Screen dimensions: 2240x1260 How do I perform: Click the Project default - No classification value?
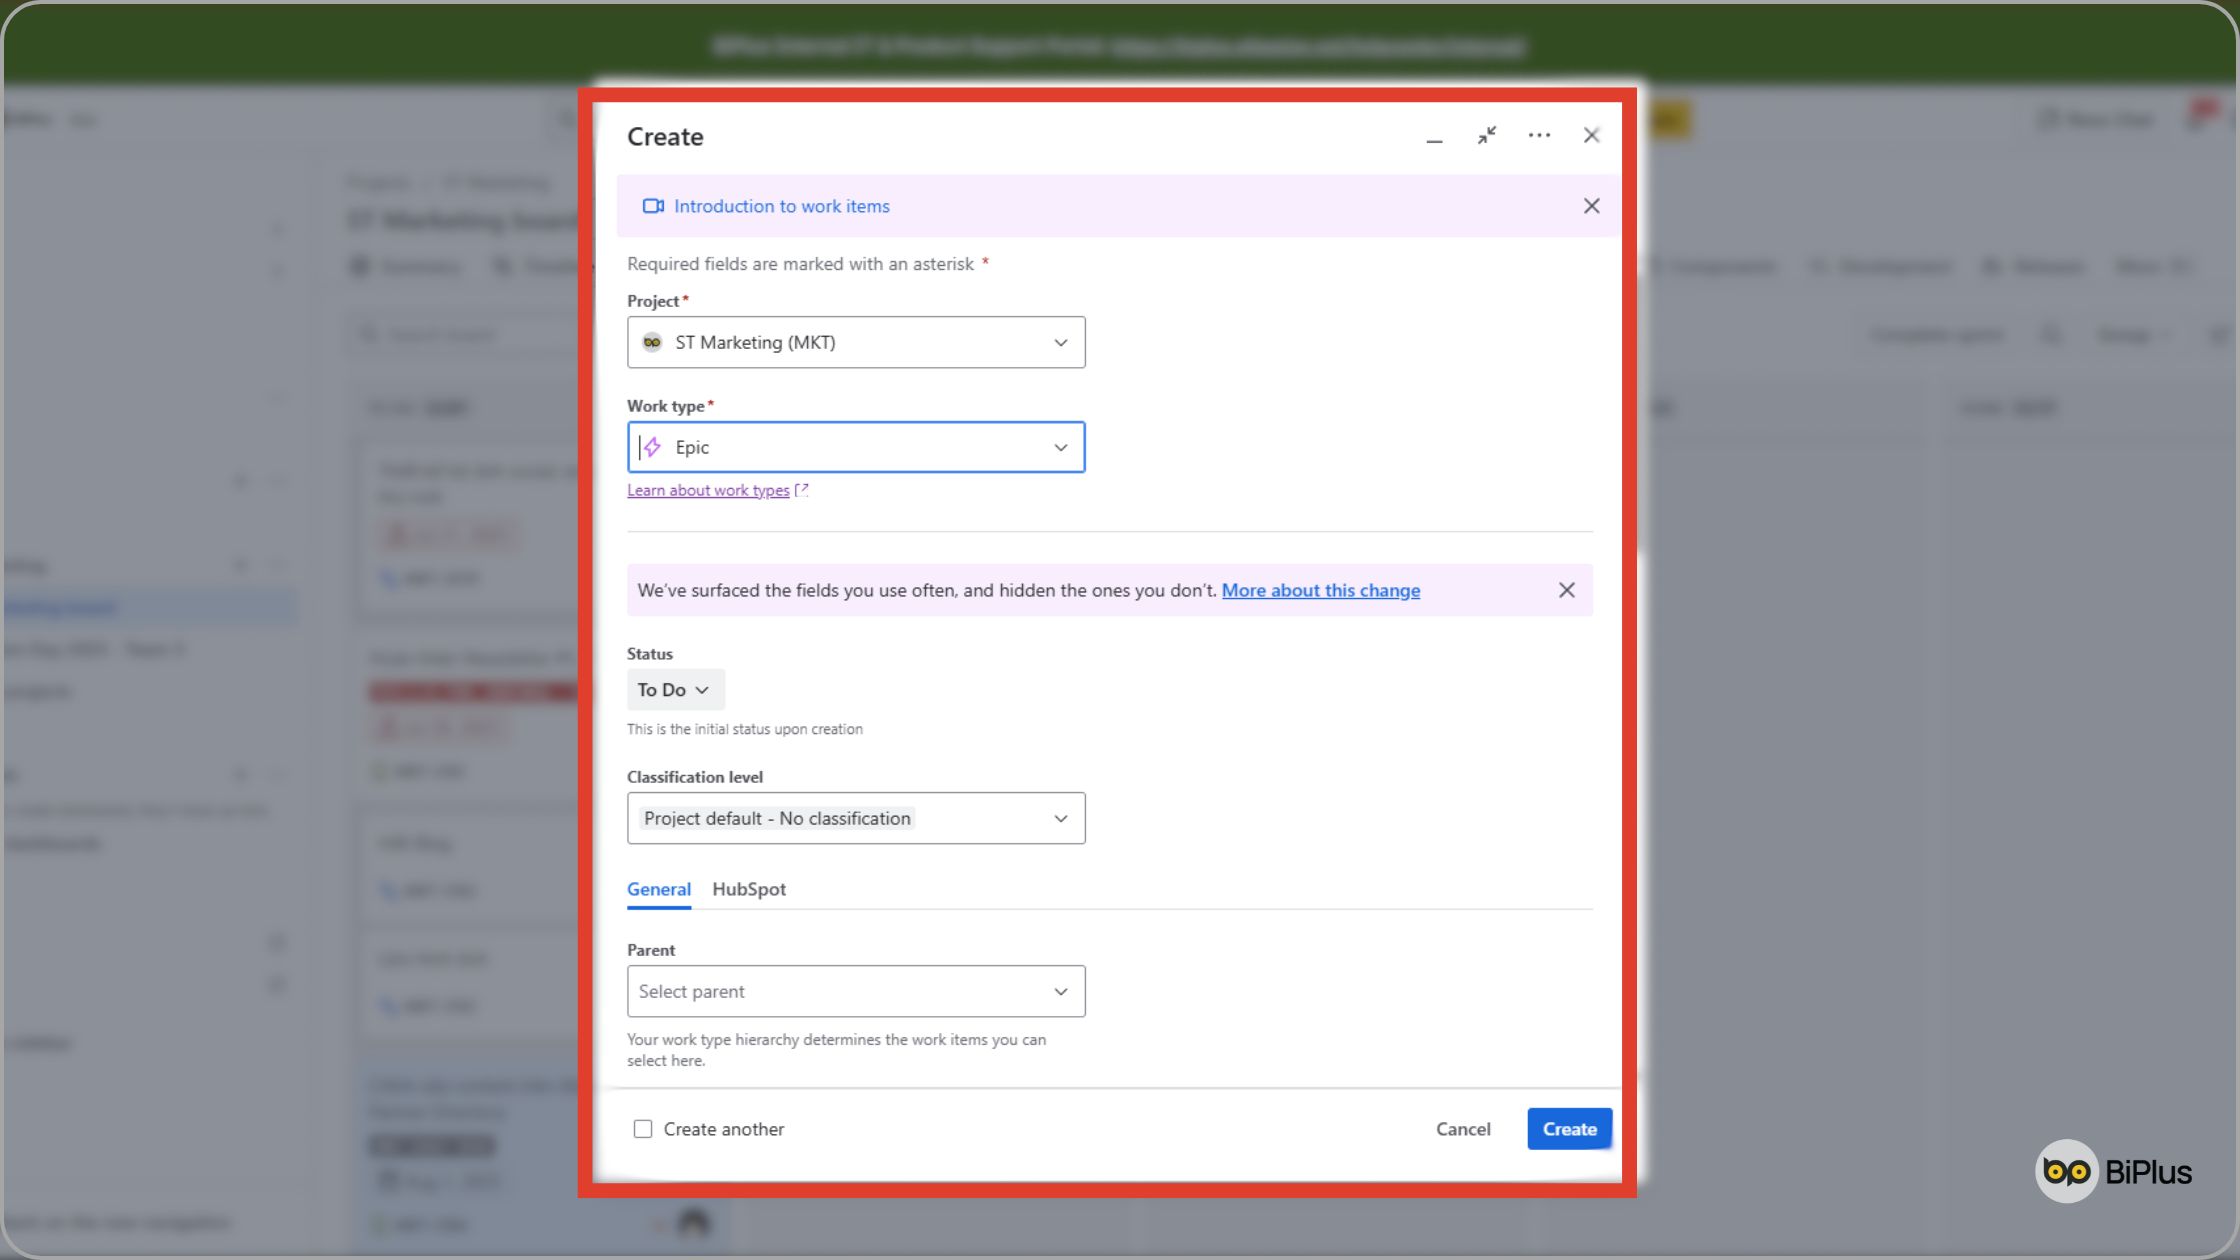pos(777,818)
